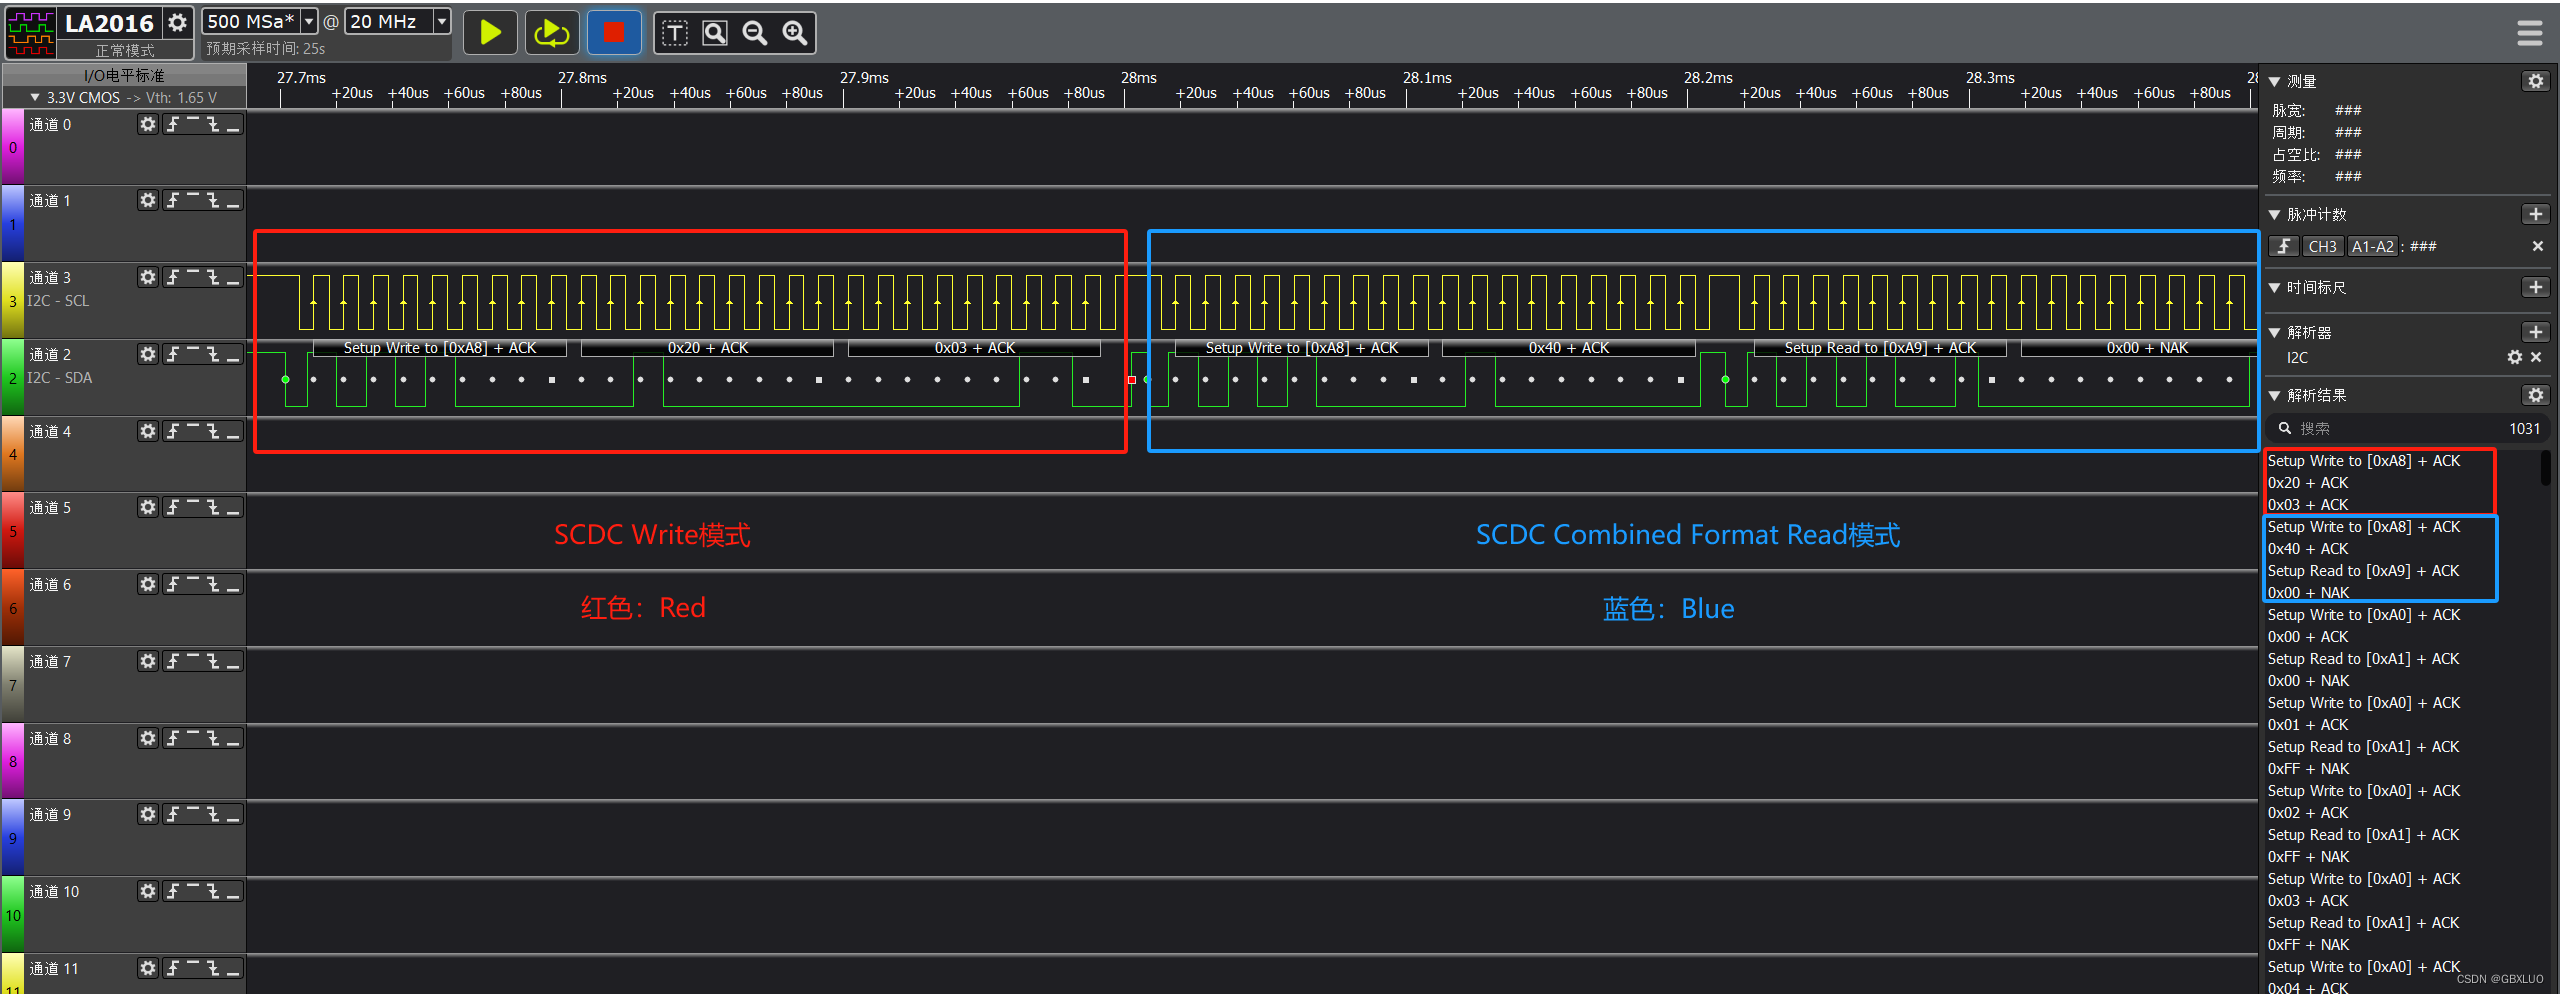Remove the I2C decoder
The image size is (2560, 994).
[2536, 357]
